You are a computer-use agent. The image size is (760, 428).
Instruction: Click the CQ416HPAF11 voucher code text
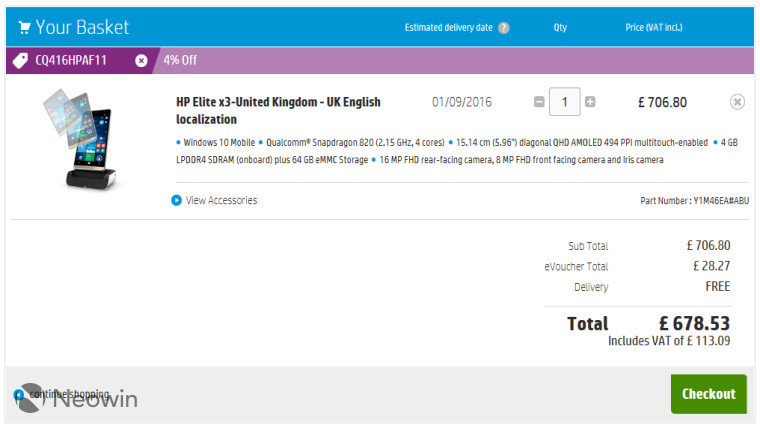[71, 61]
